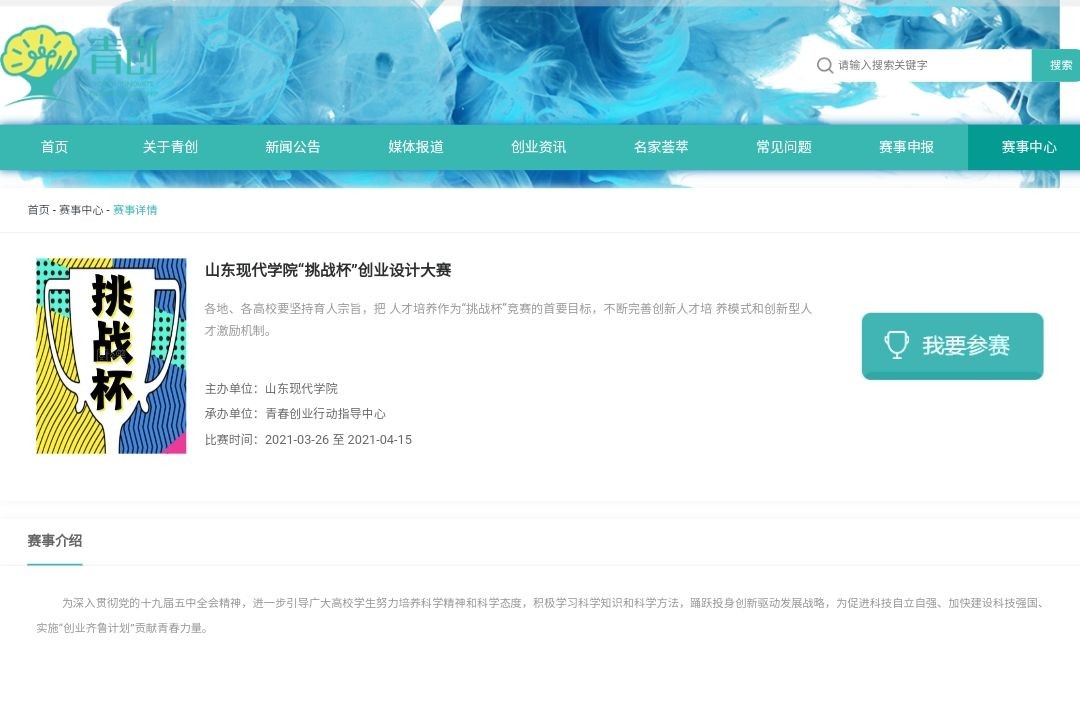Click the 首页 breadcrumb link
The width and height of the screenshot is (1080, 719).
pyautogui.click(x=38, y=210)
